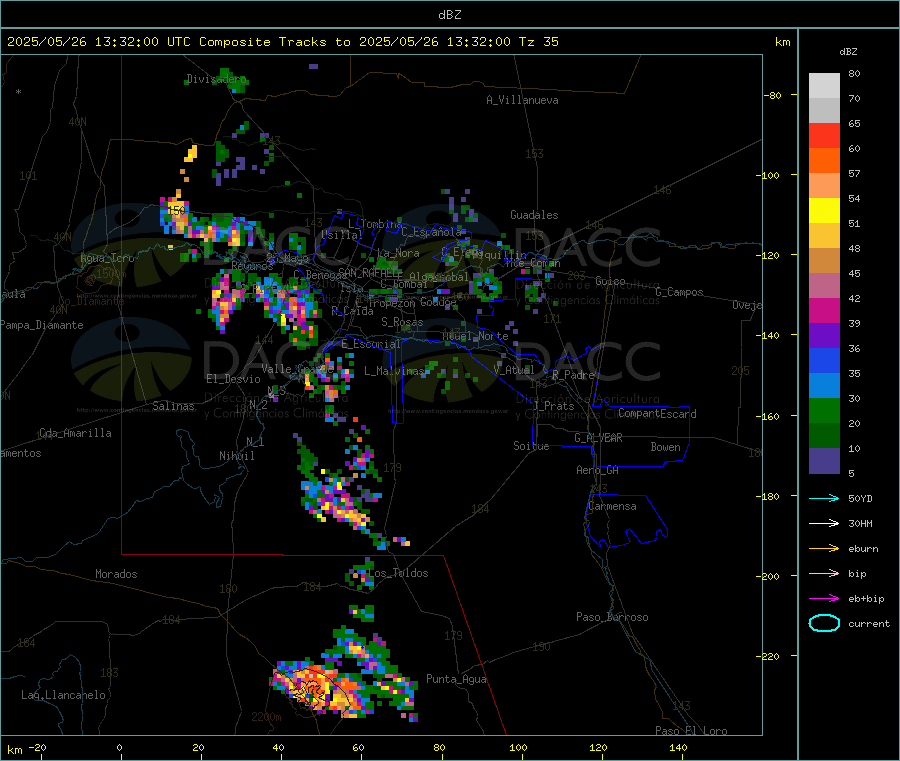Click the Soitue location label
Viewport: 900px width, 761px height.
pos(531,446)
